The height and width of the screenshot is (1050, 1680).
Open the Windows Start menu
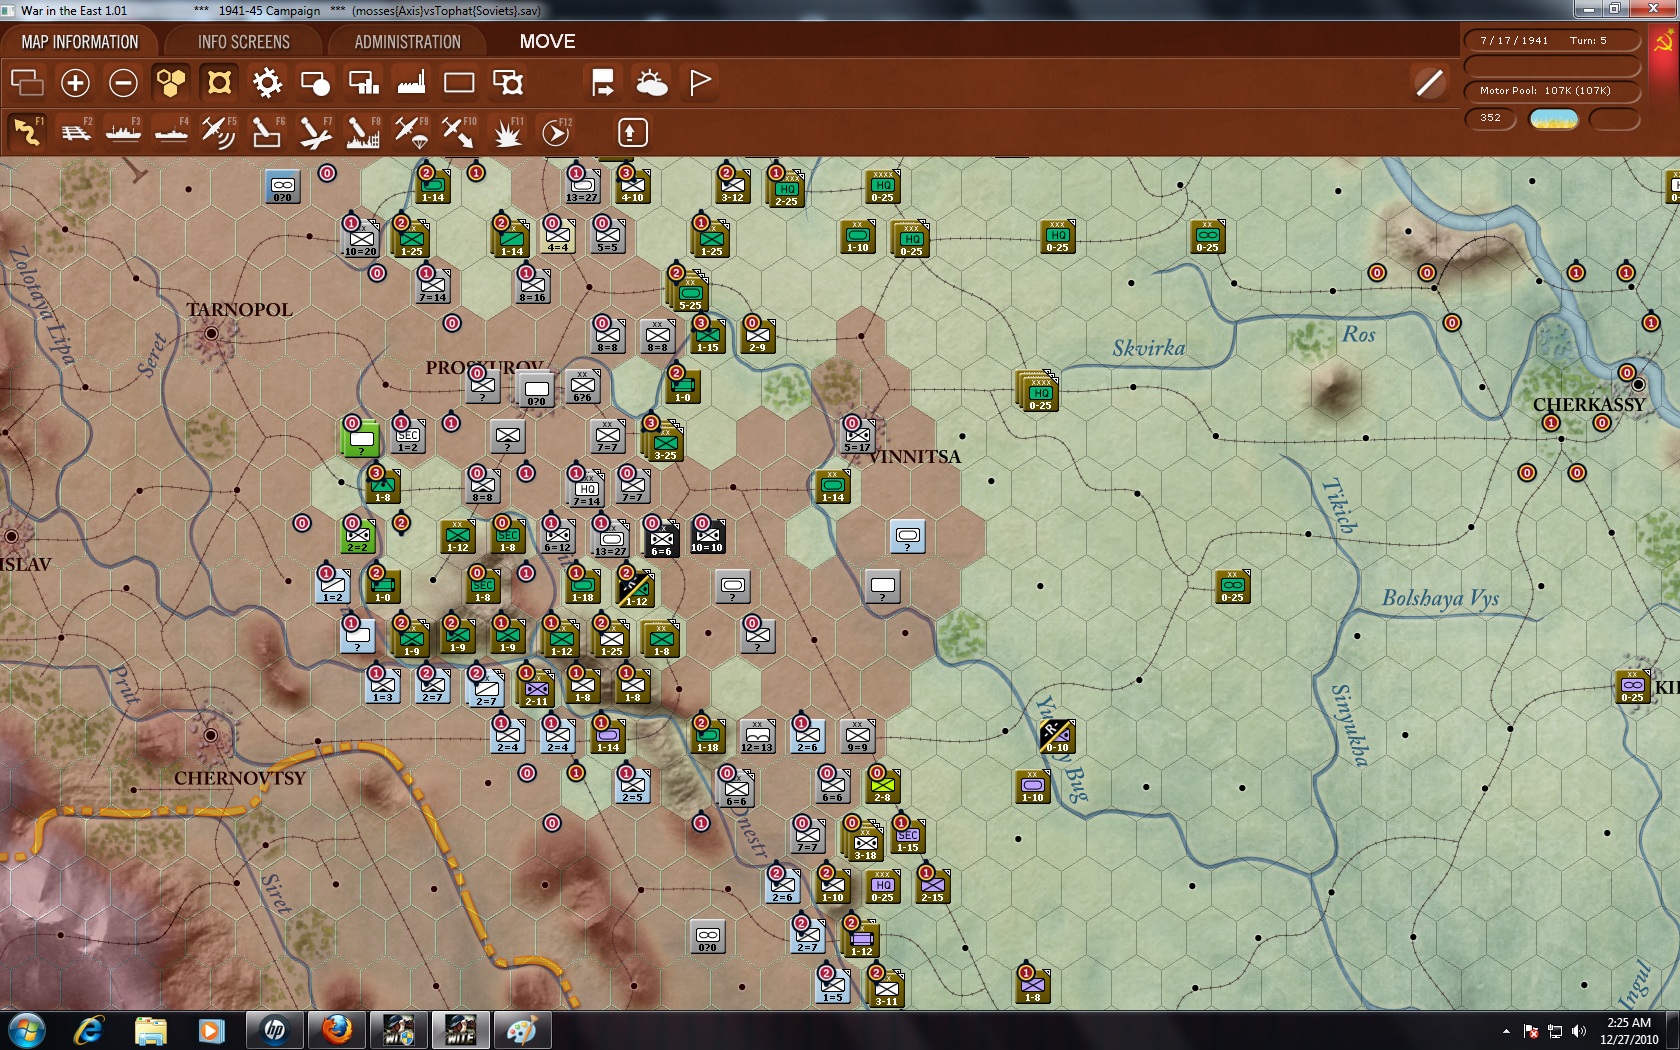[x=26, y=1030]
